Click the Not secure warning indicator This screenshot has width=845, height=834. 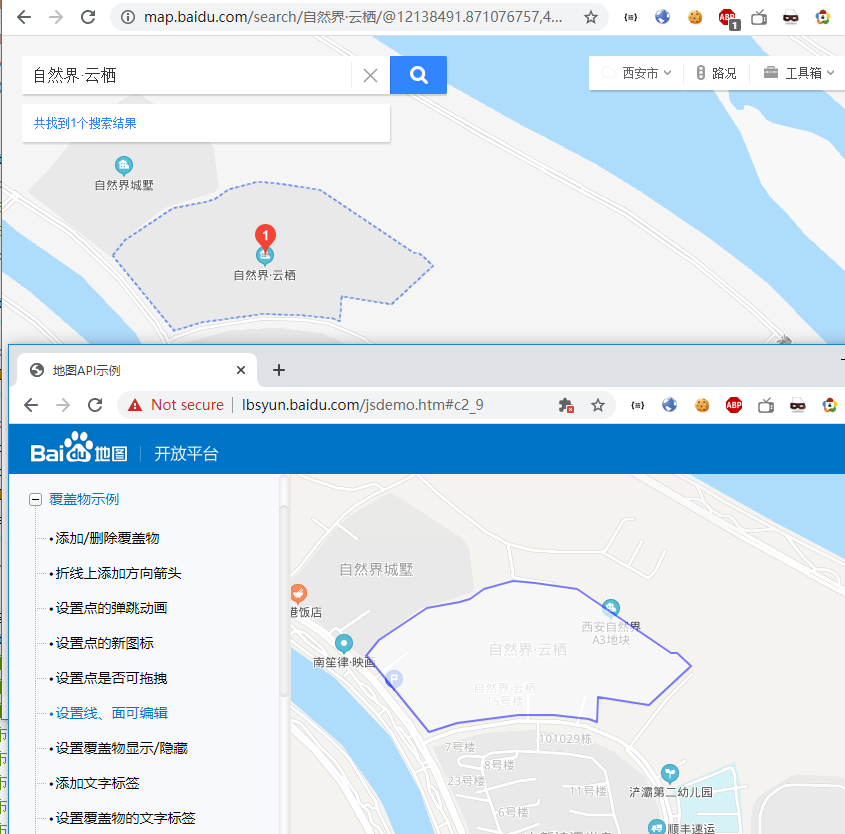(x=176, y=405)
